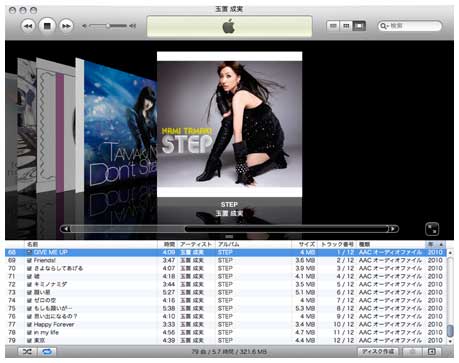
Task: Click the 5:38 duration cell
Action: point(169,308)
